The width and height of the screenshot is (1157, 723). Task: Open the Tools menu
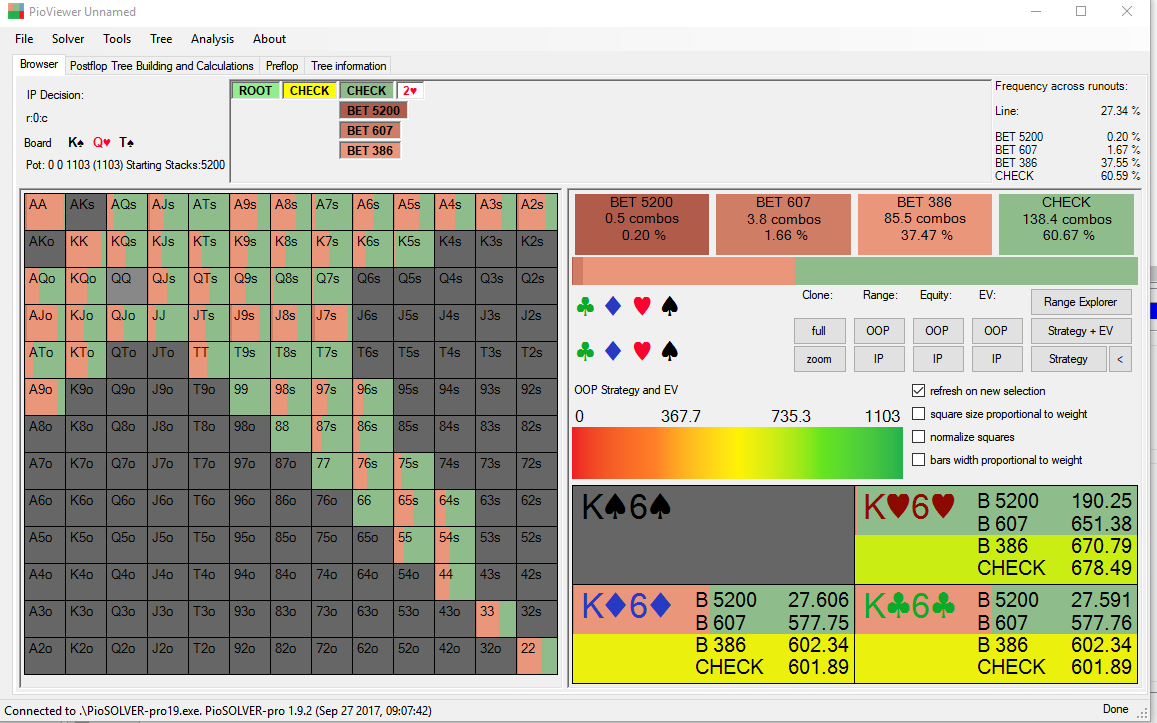pyautogui.click(x=117, y=39)
